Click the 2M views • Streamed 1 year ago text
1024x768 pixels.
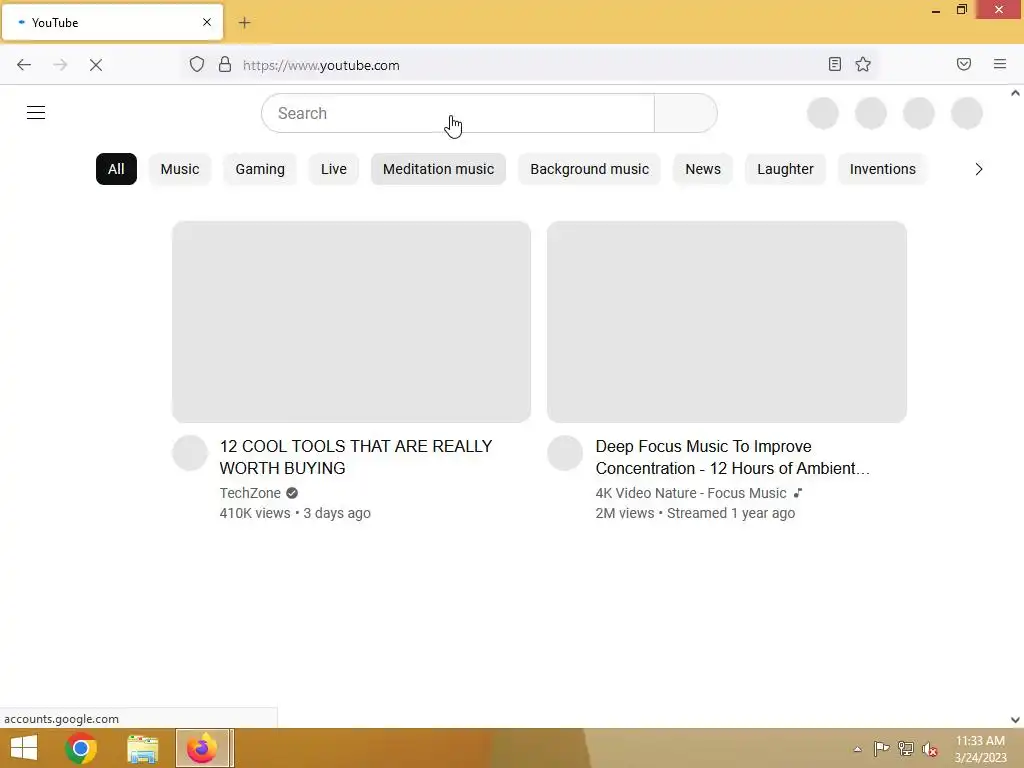(x=695, y=513)
